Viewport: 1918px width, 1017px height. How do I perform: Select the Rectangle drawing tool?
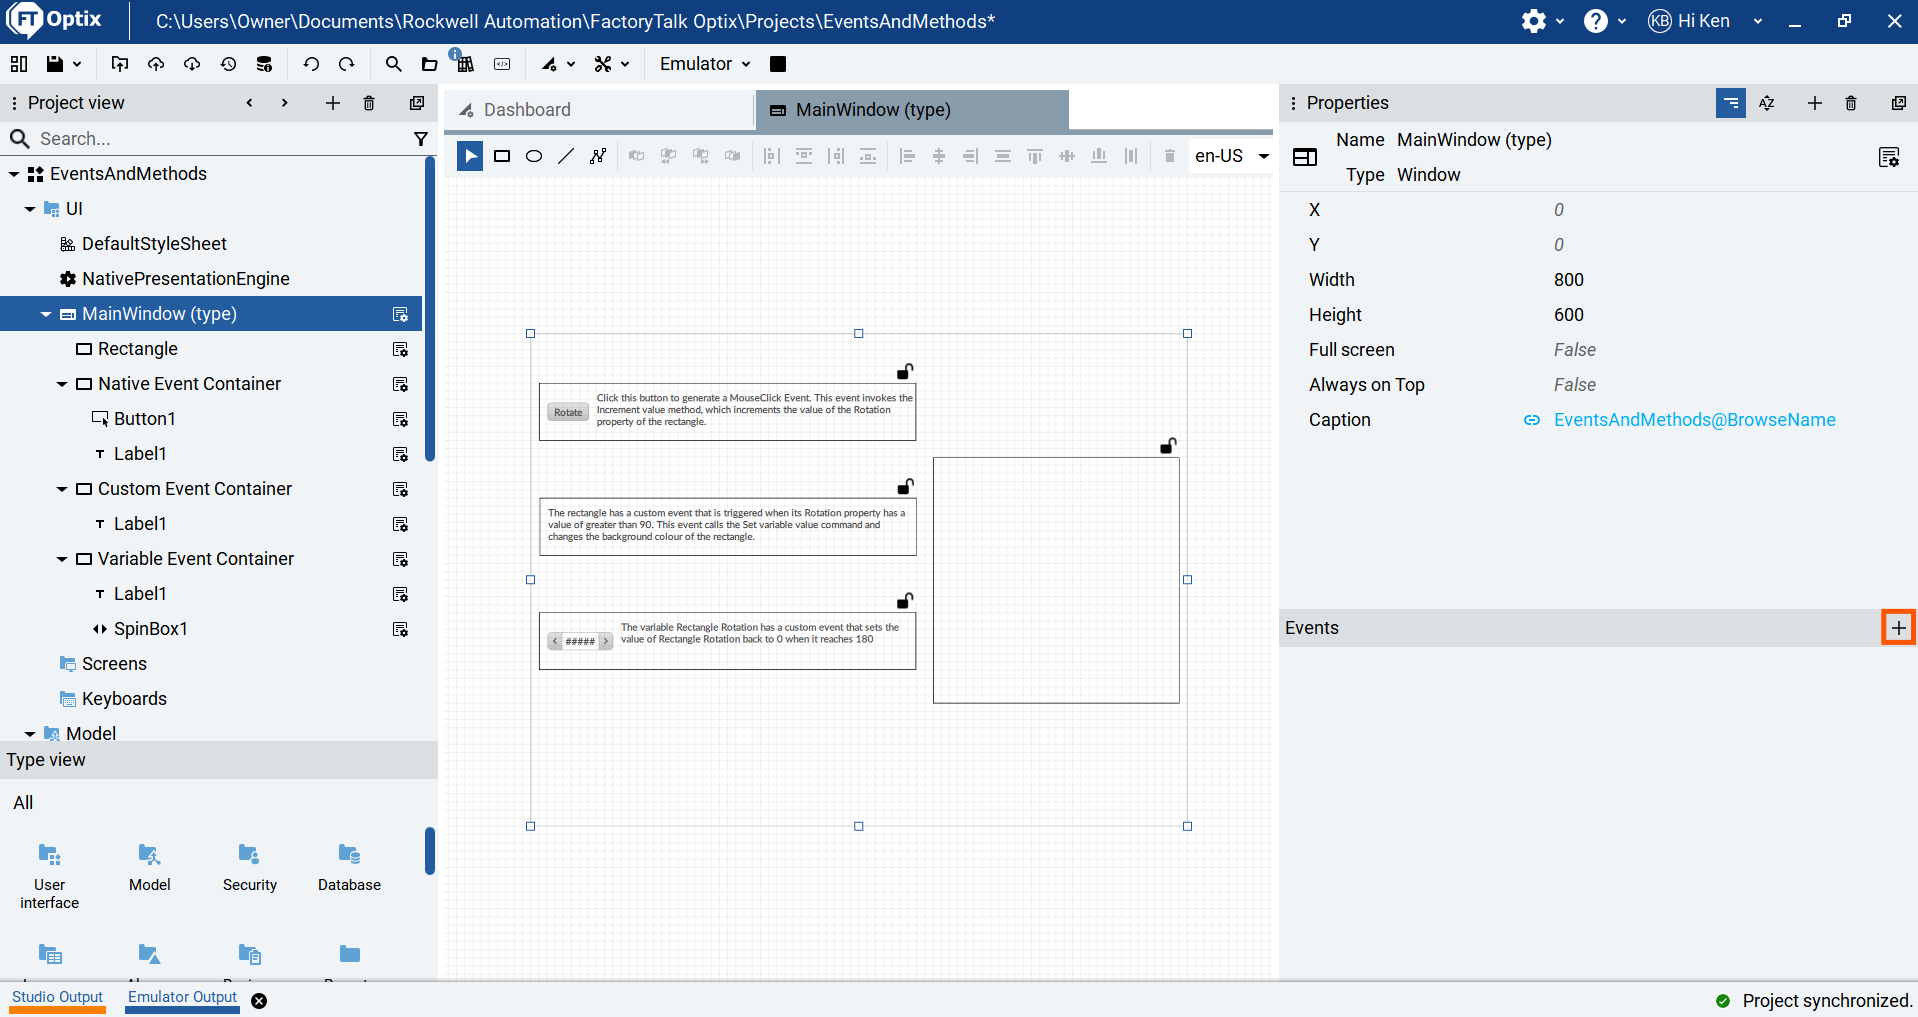(x=502, y=156)
